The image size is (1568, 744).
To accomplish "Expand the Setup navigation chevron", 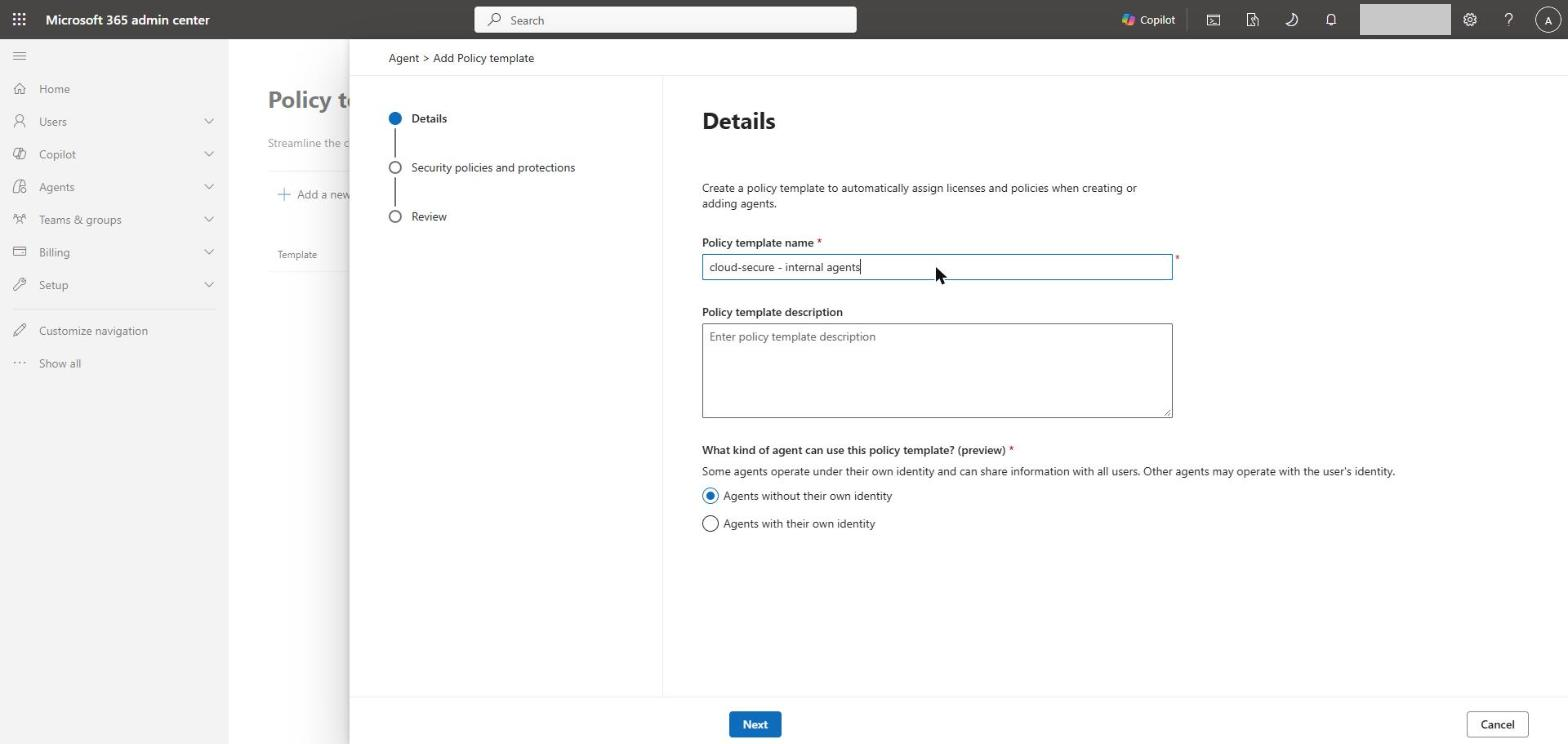I will click(x=209, y=285).
